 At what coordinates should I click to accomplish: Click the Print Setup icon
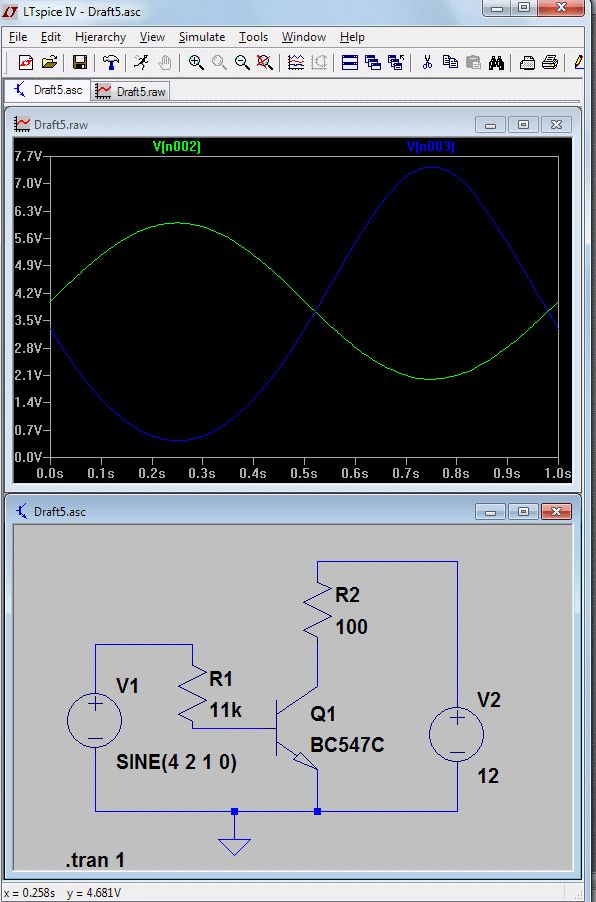pos(527,62)
